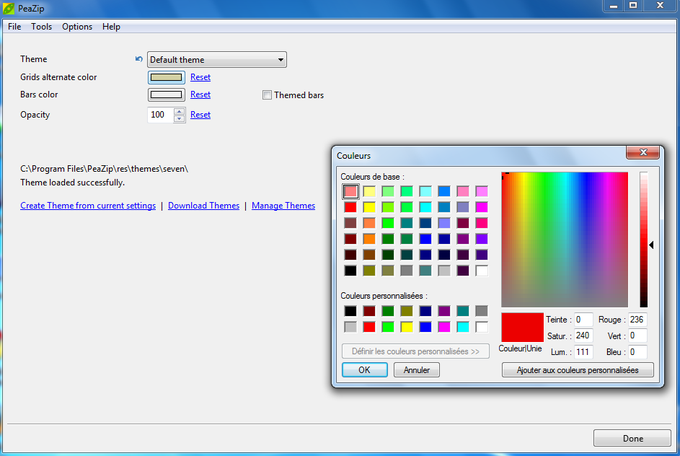The width and height of the screenshot is (680, 456).
Task: Reset the Bars color
Action: pos(200,95)
